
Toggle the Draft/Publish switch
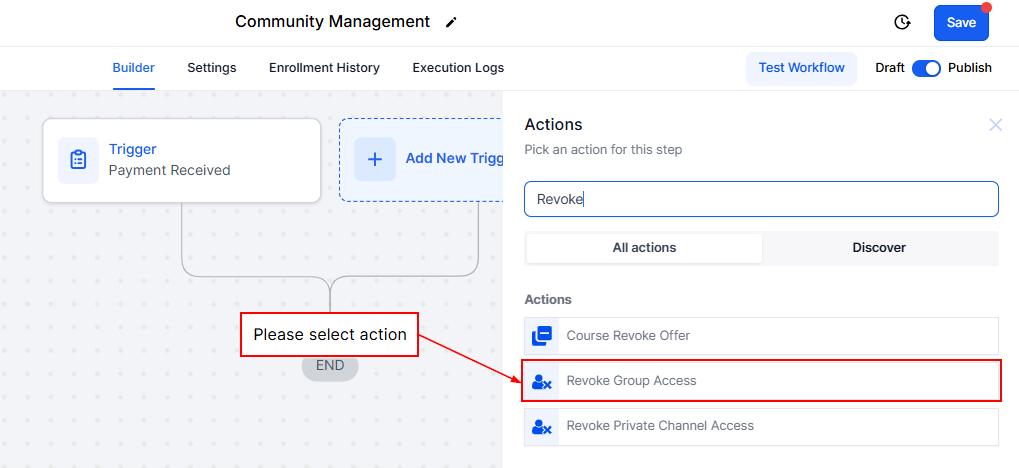(926, 68)
